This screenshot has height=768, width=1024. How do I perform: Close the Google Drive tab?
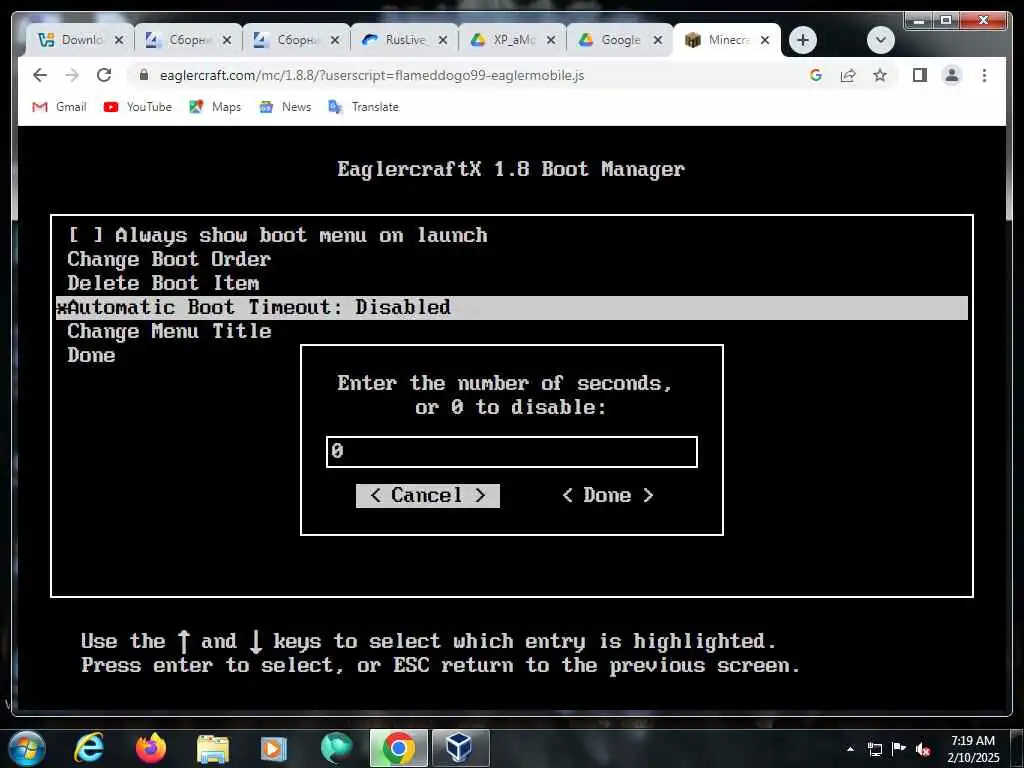(658, 40)
